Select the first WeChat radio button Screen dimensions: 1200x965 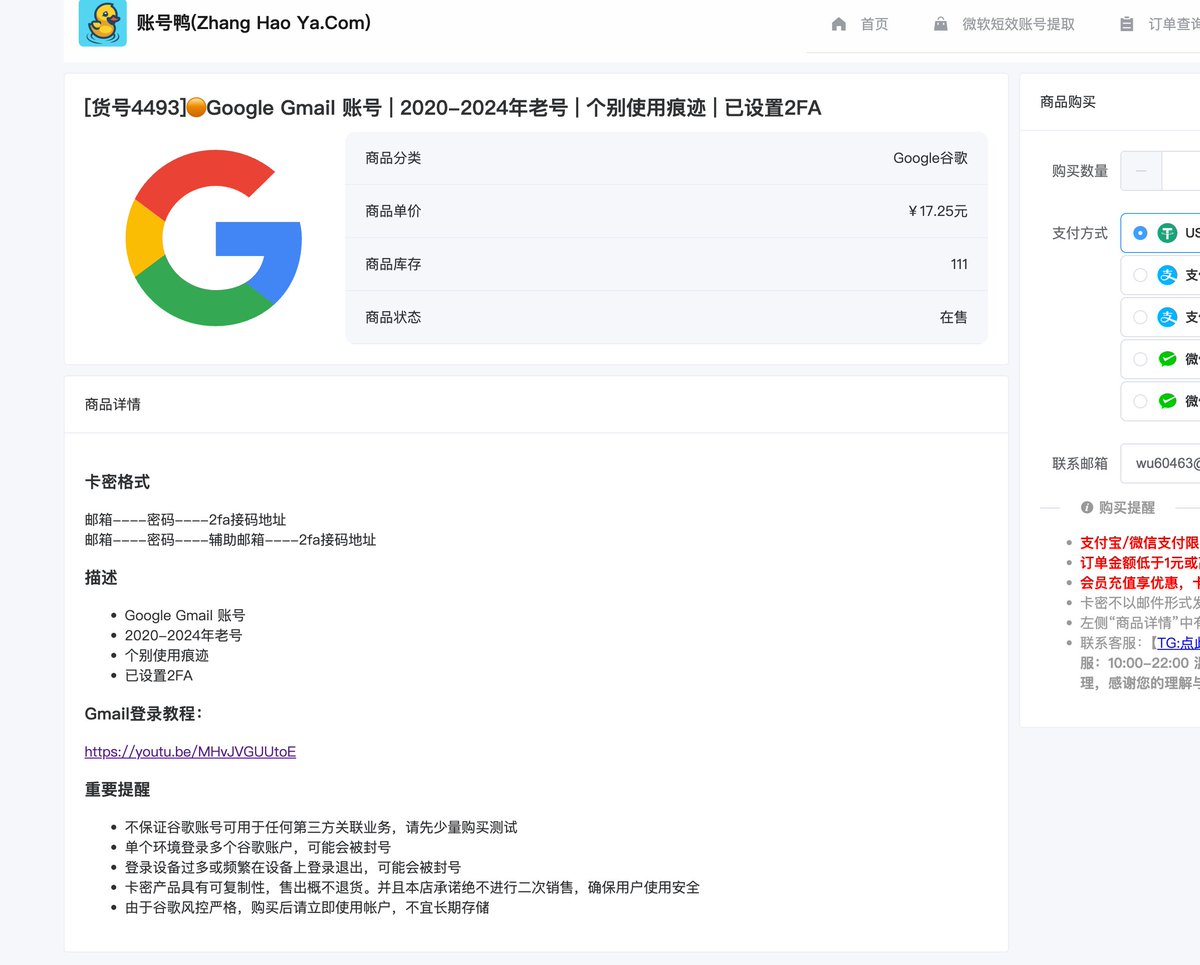click(x=1140, y=359)
